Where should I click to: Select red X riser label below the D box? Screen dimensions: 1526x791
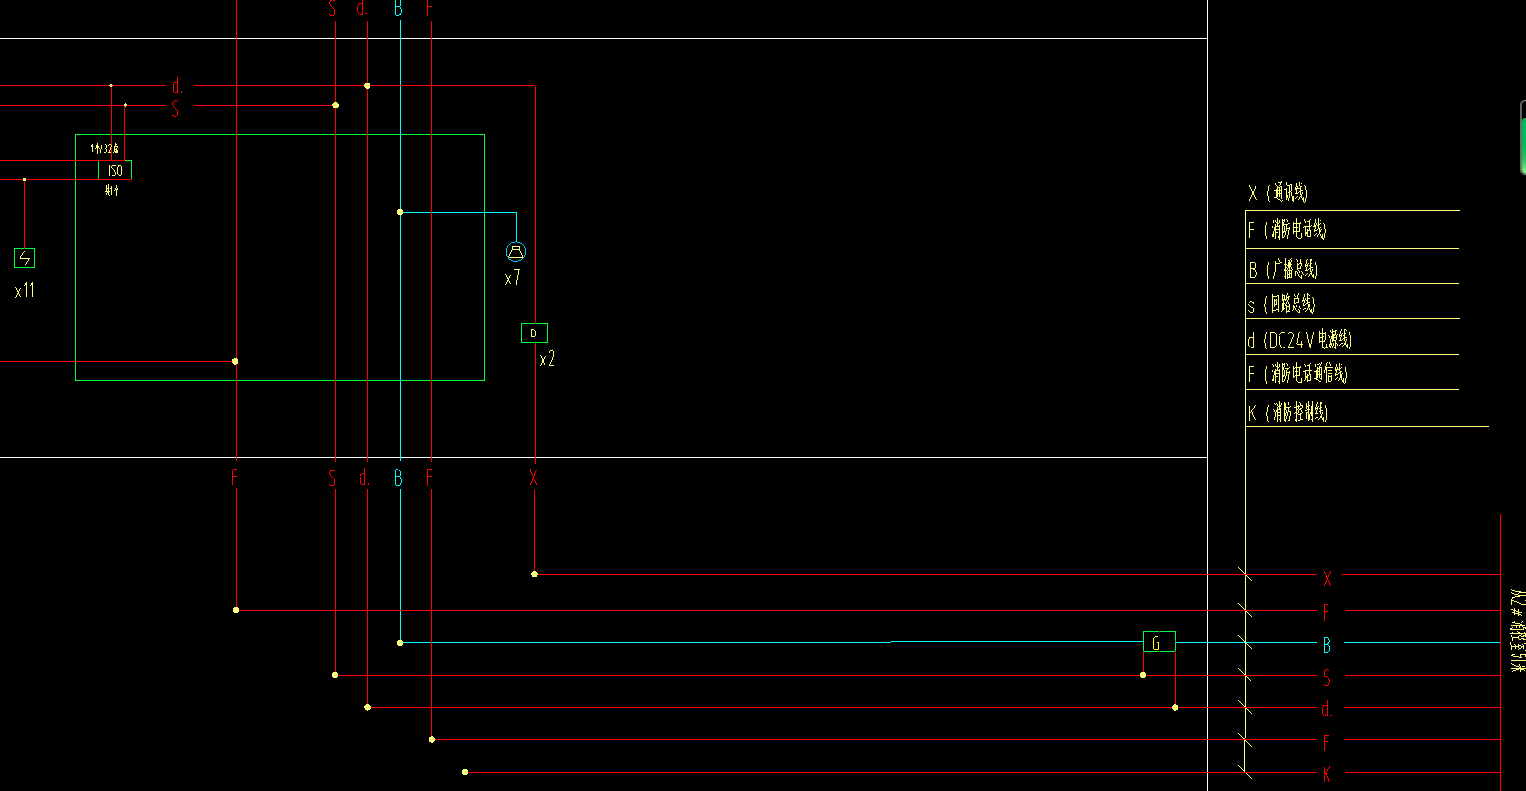coord(534,478)
